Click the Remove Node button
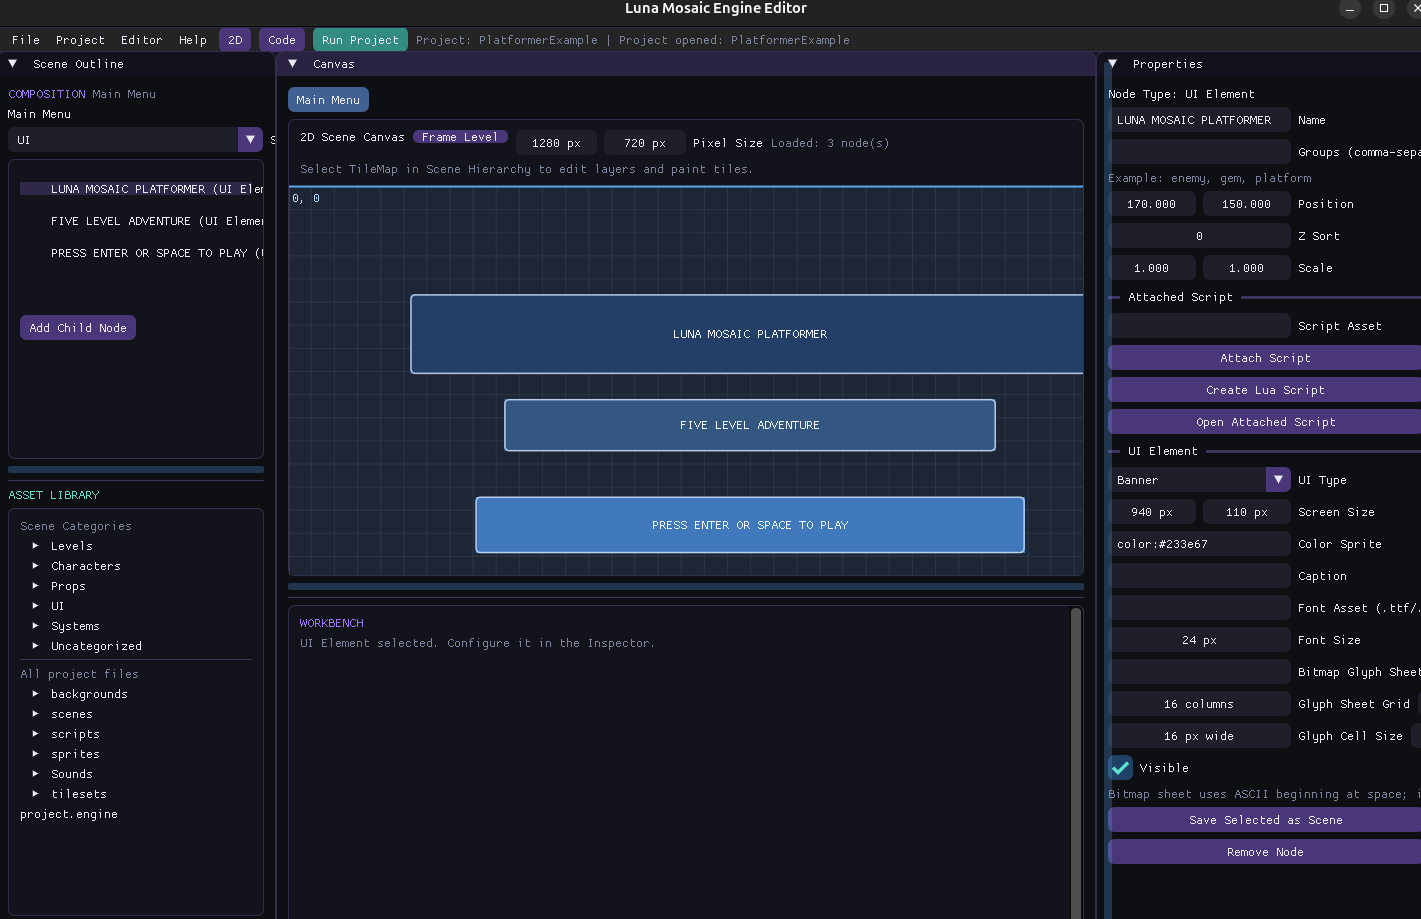The height and width of the screenshot is (919, 1421). pyautogui.click(x=1265, y=852)
